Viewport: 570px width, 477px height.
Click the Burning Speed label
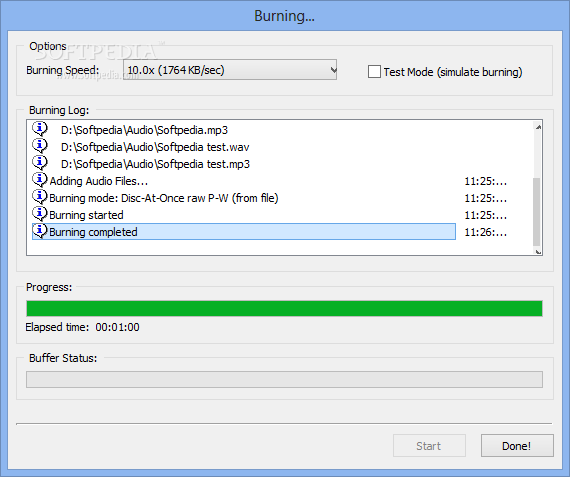[63, 70]
